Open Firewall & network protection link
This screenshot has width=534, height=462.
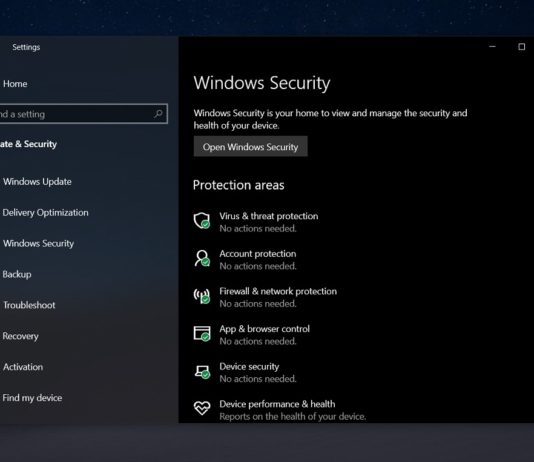pyautogui.click(x=278, y=291)
